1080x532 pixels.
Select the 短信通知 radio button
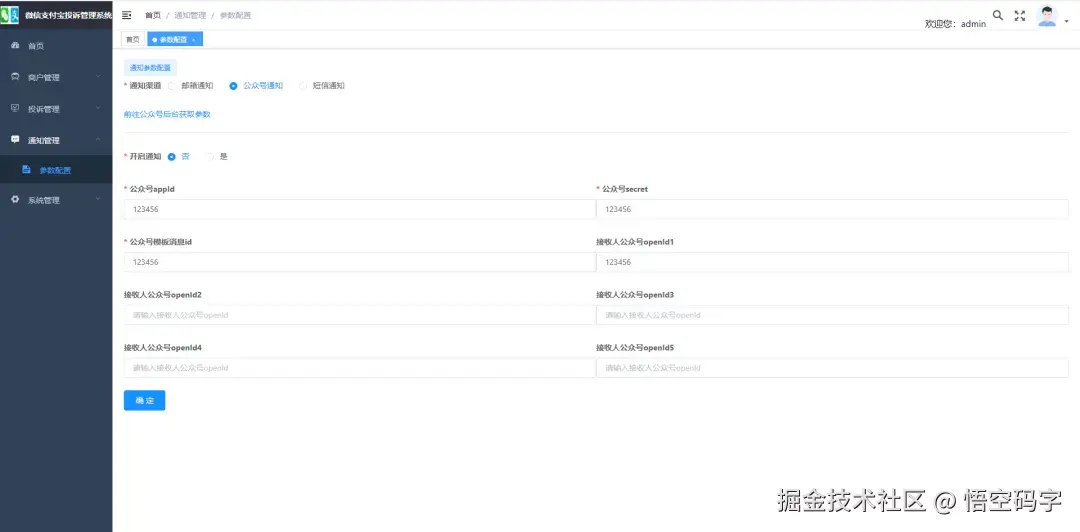coord(302,86)
